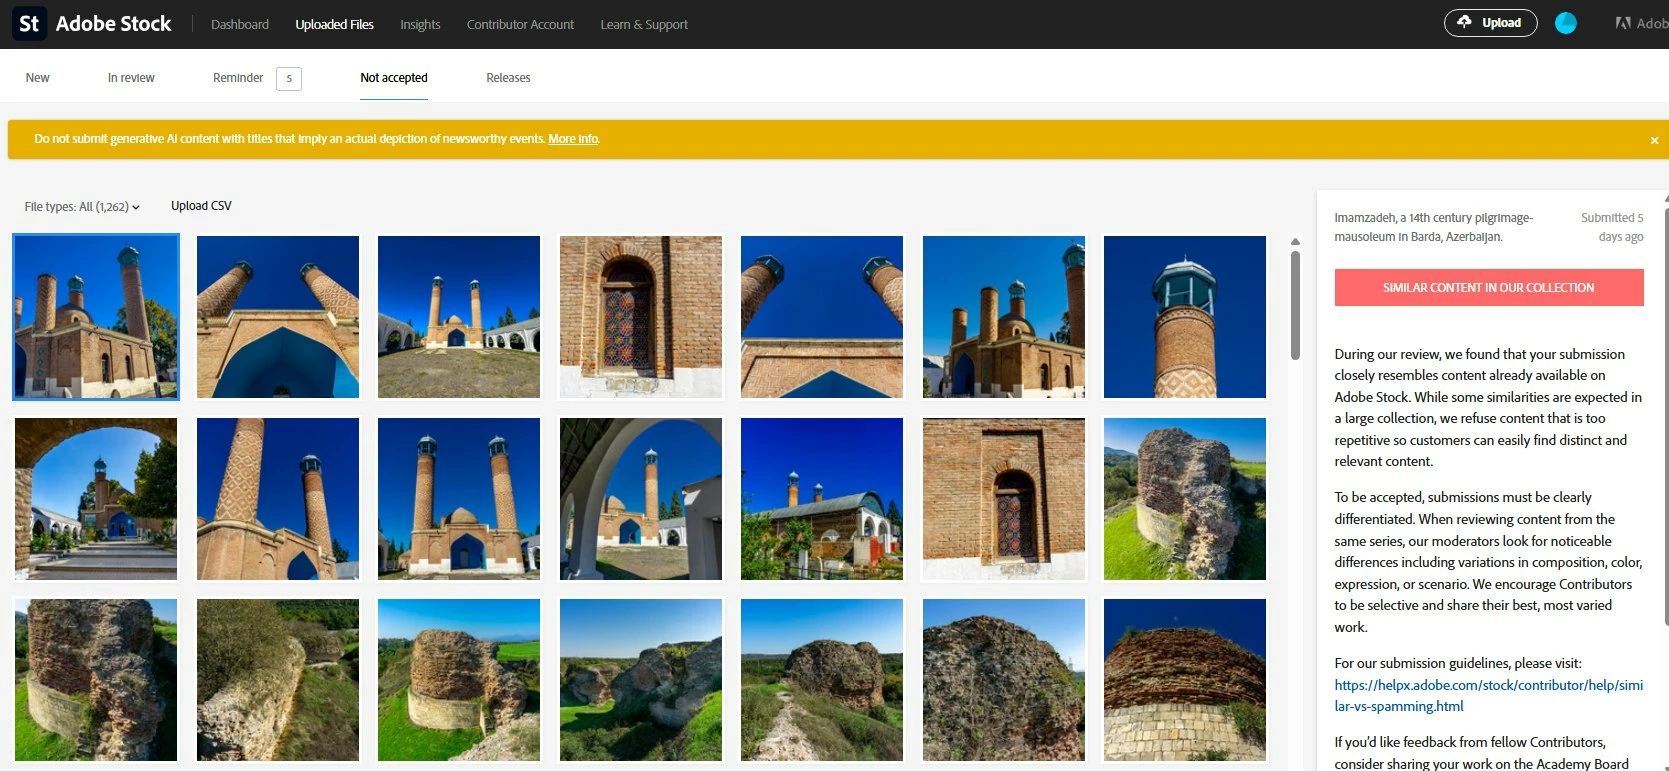The image size is (1669, 771).
Task: Click the thumbnail grid scrollbar
Action: (x=1295, y=305)
